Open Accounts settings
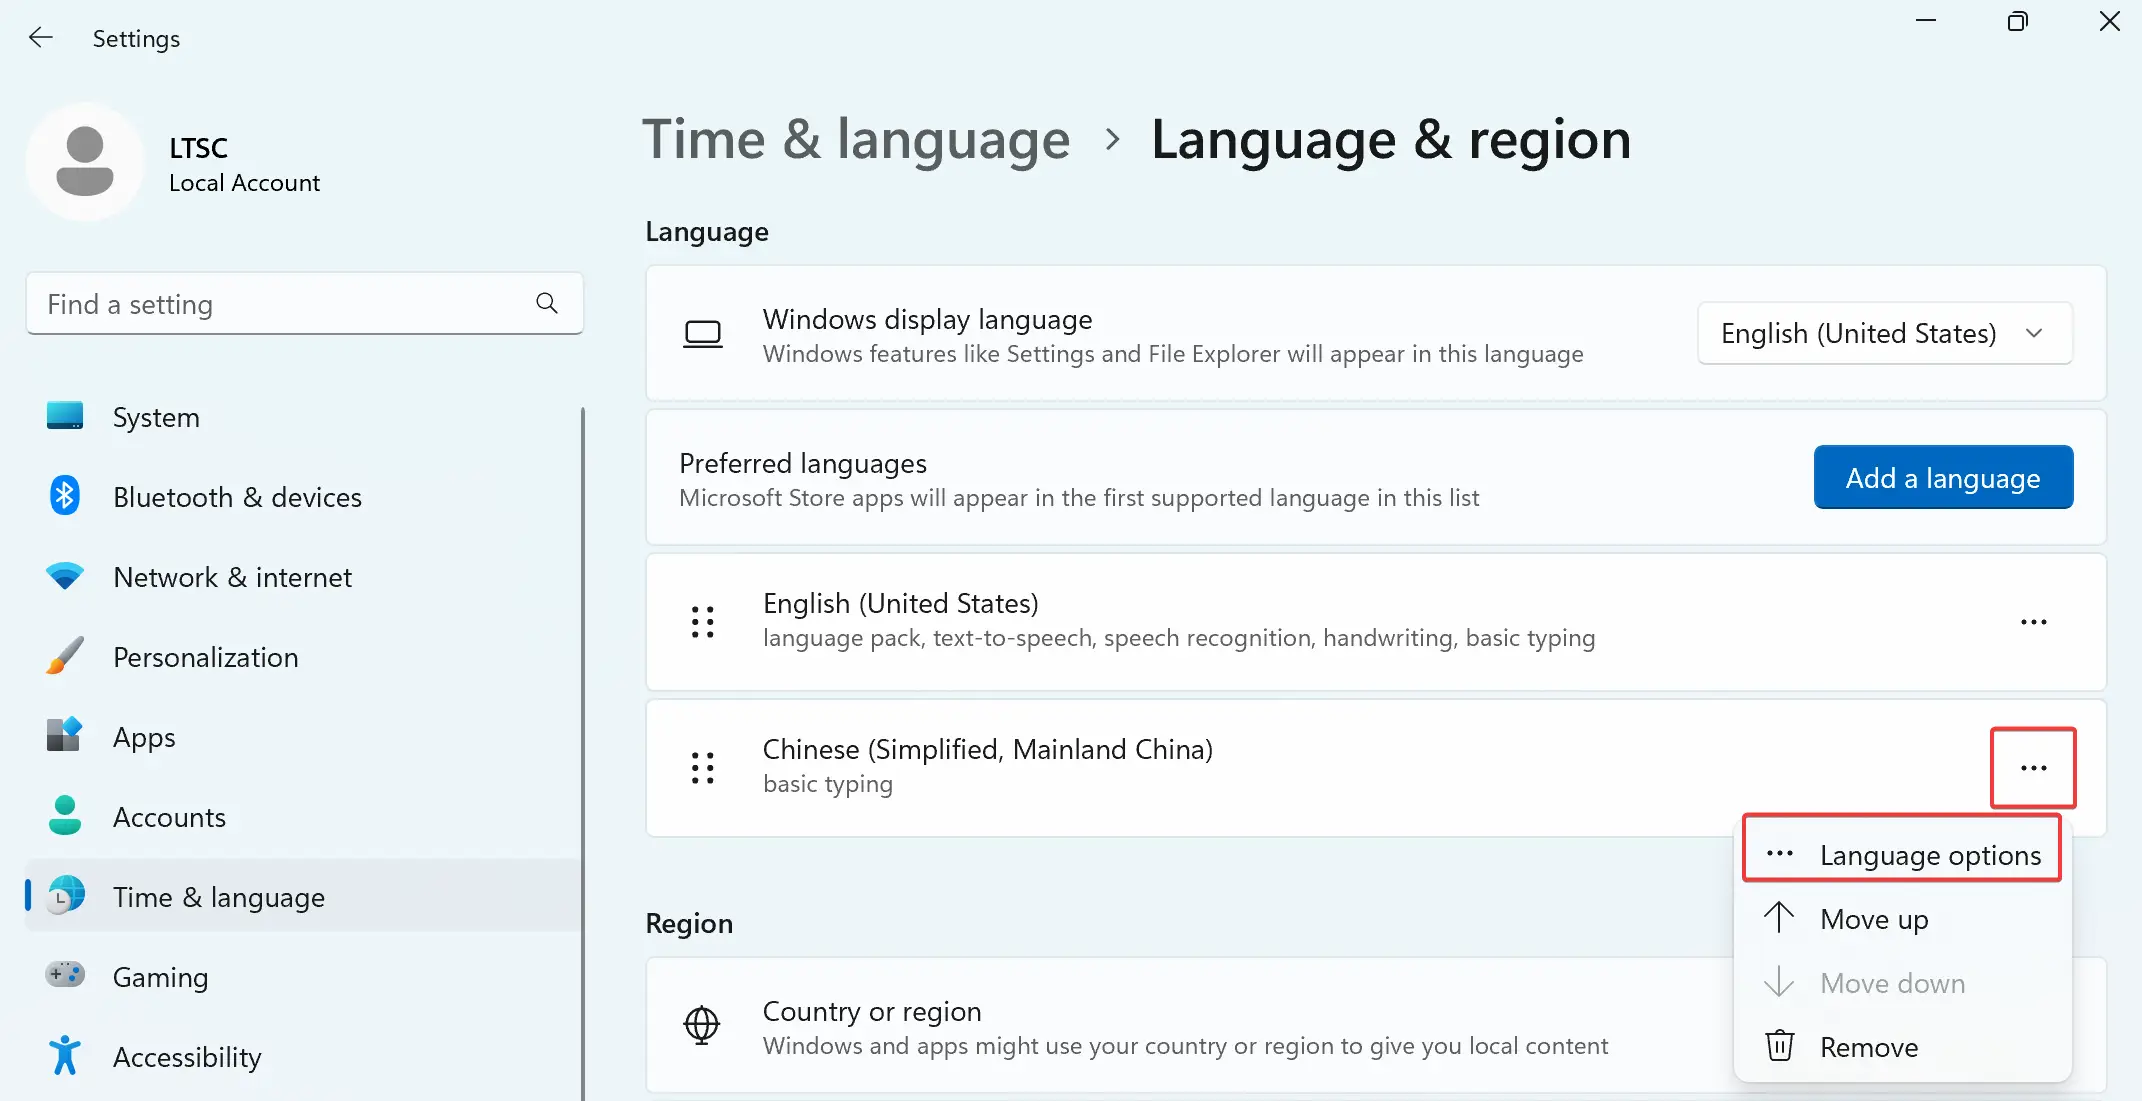The width and height of the screenshot is (2142, 1101). click(x=169, y=817)
